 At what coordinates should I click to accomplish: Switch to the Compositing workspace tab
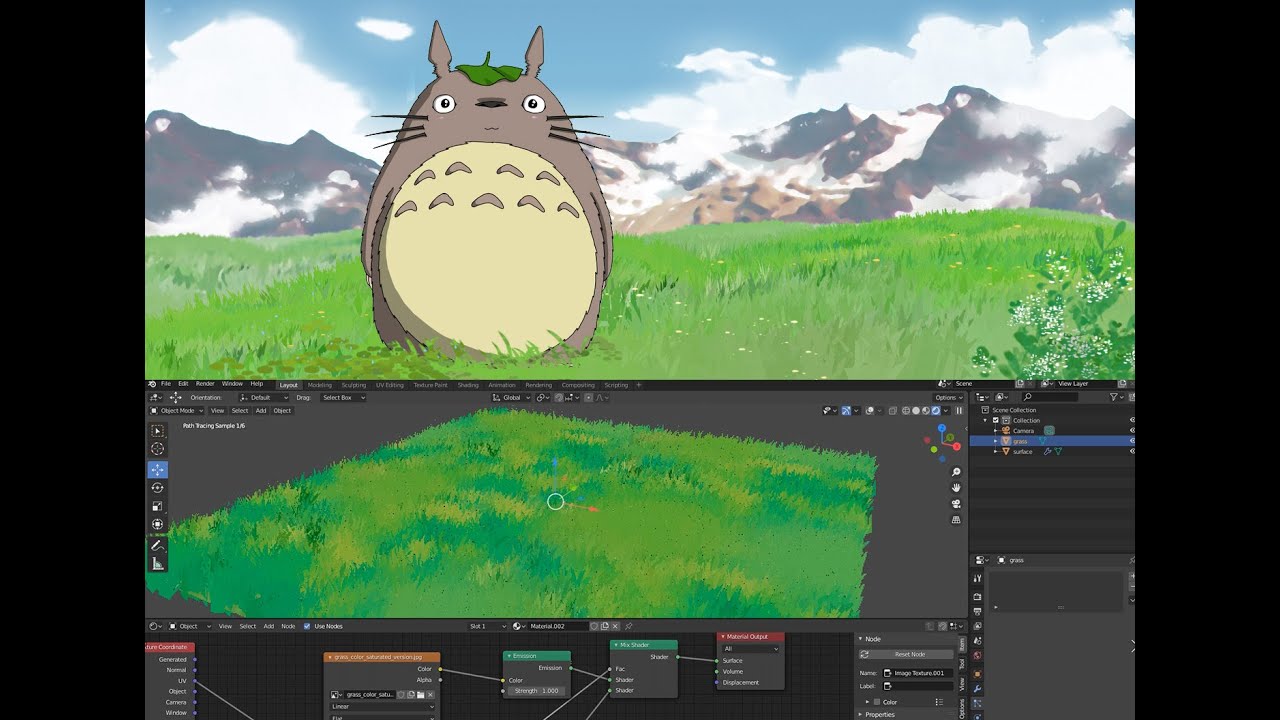click(x=578, y=385)
